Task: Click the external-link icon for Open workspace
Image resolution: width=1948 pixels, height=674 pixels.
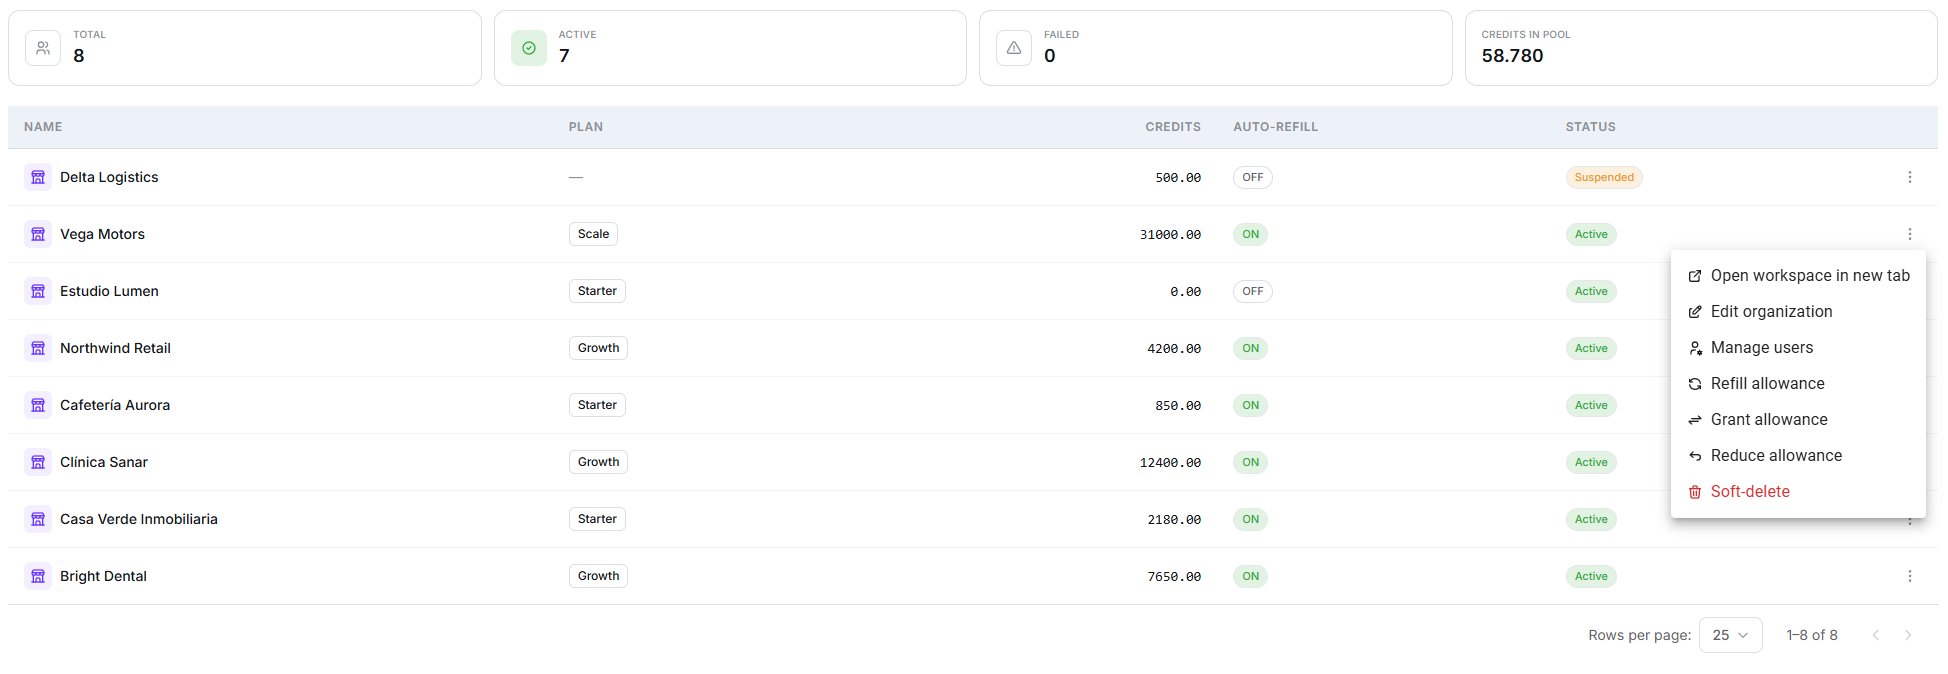Action: [1694, 276]
